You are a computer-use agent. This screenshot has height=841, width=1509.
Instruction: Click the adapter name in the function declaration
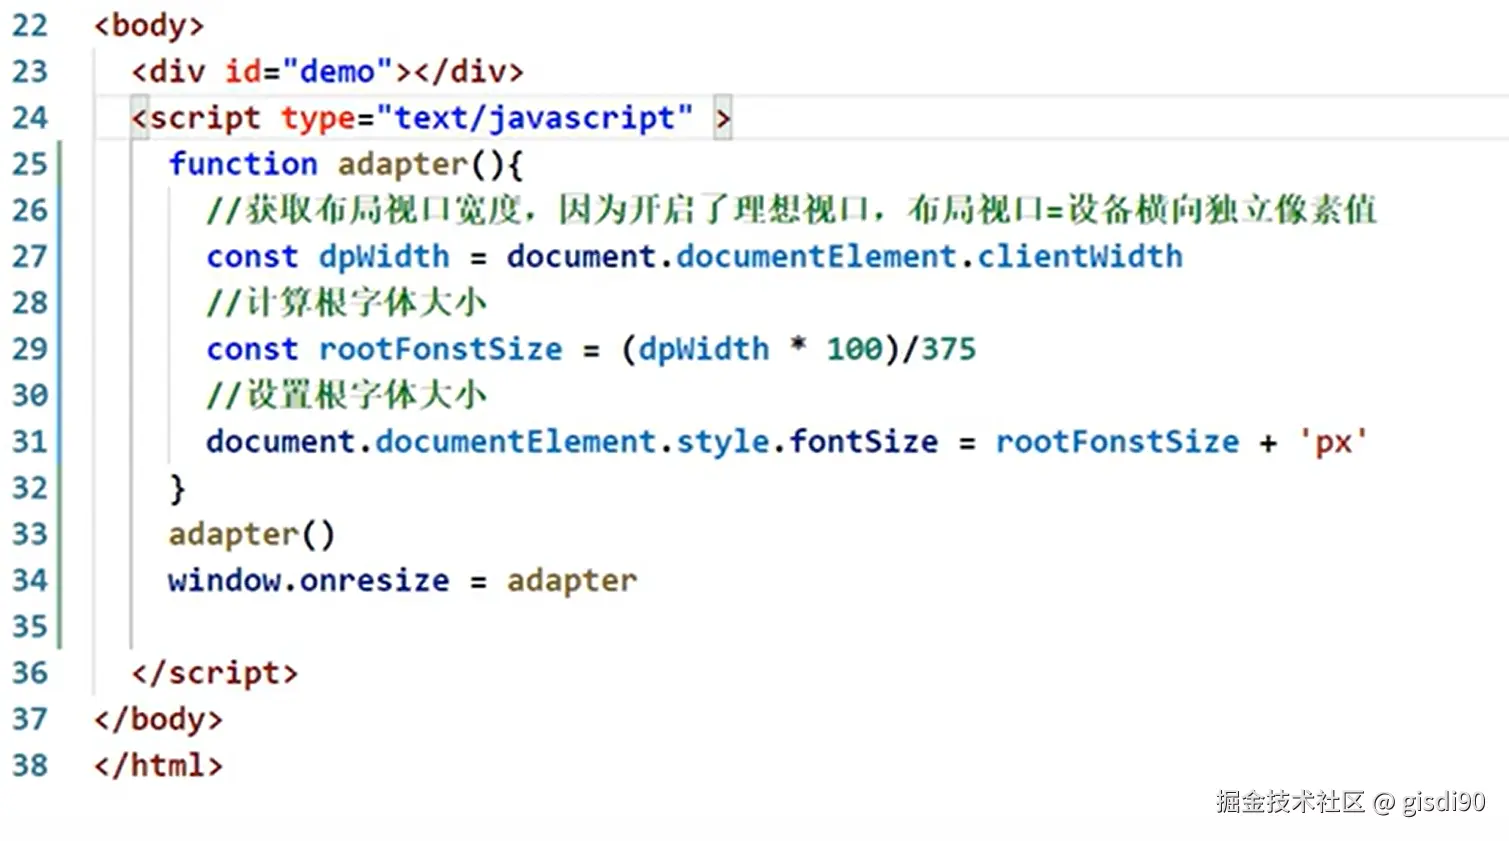coord(403,165)
